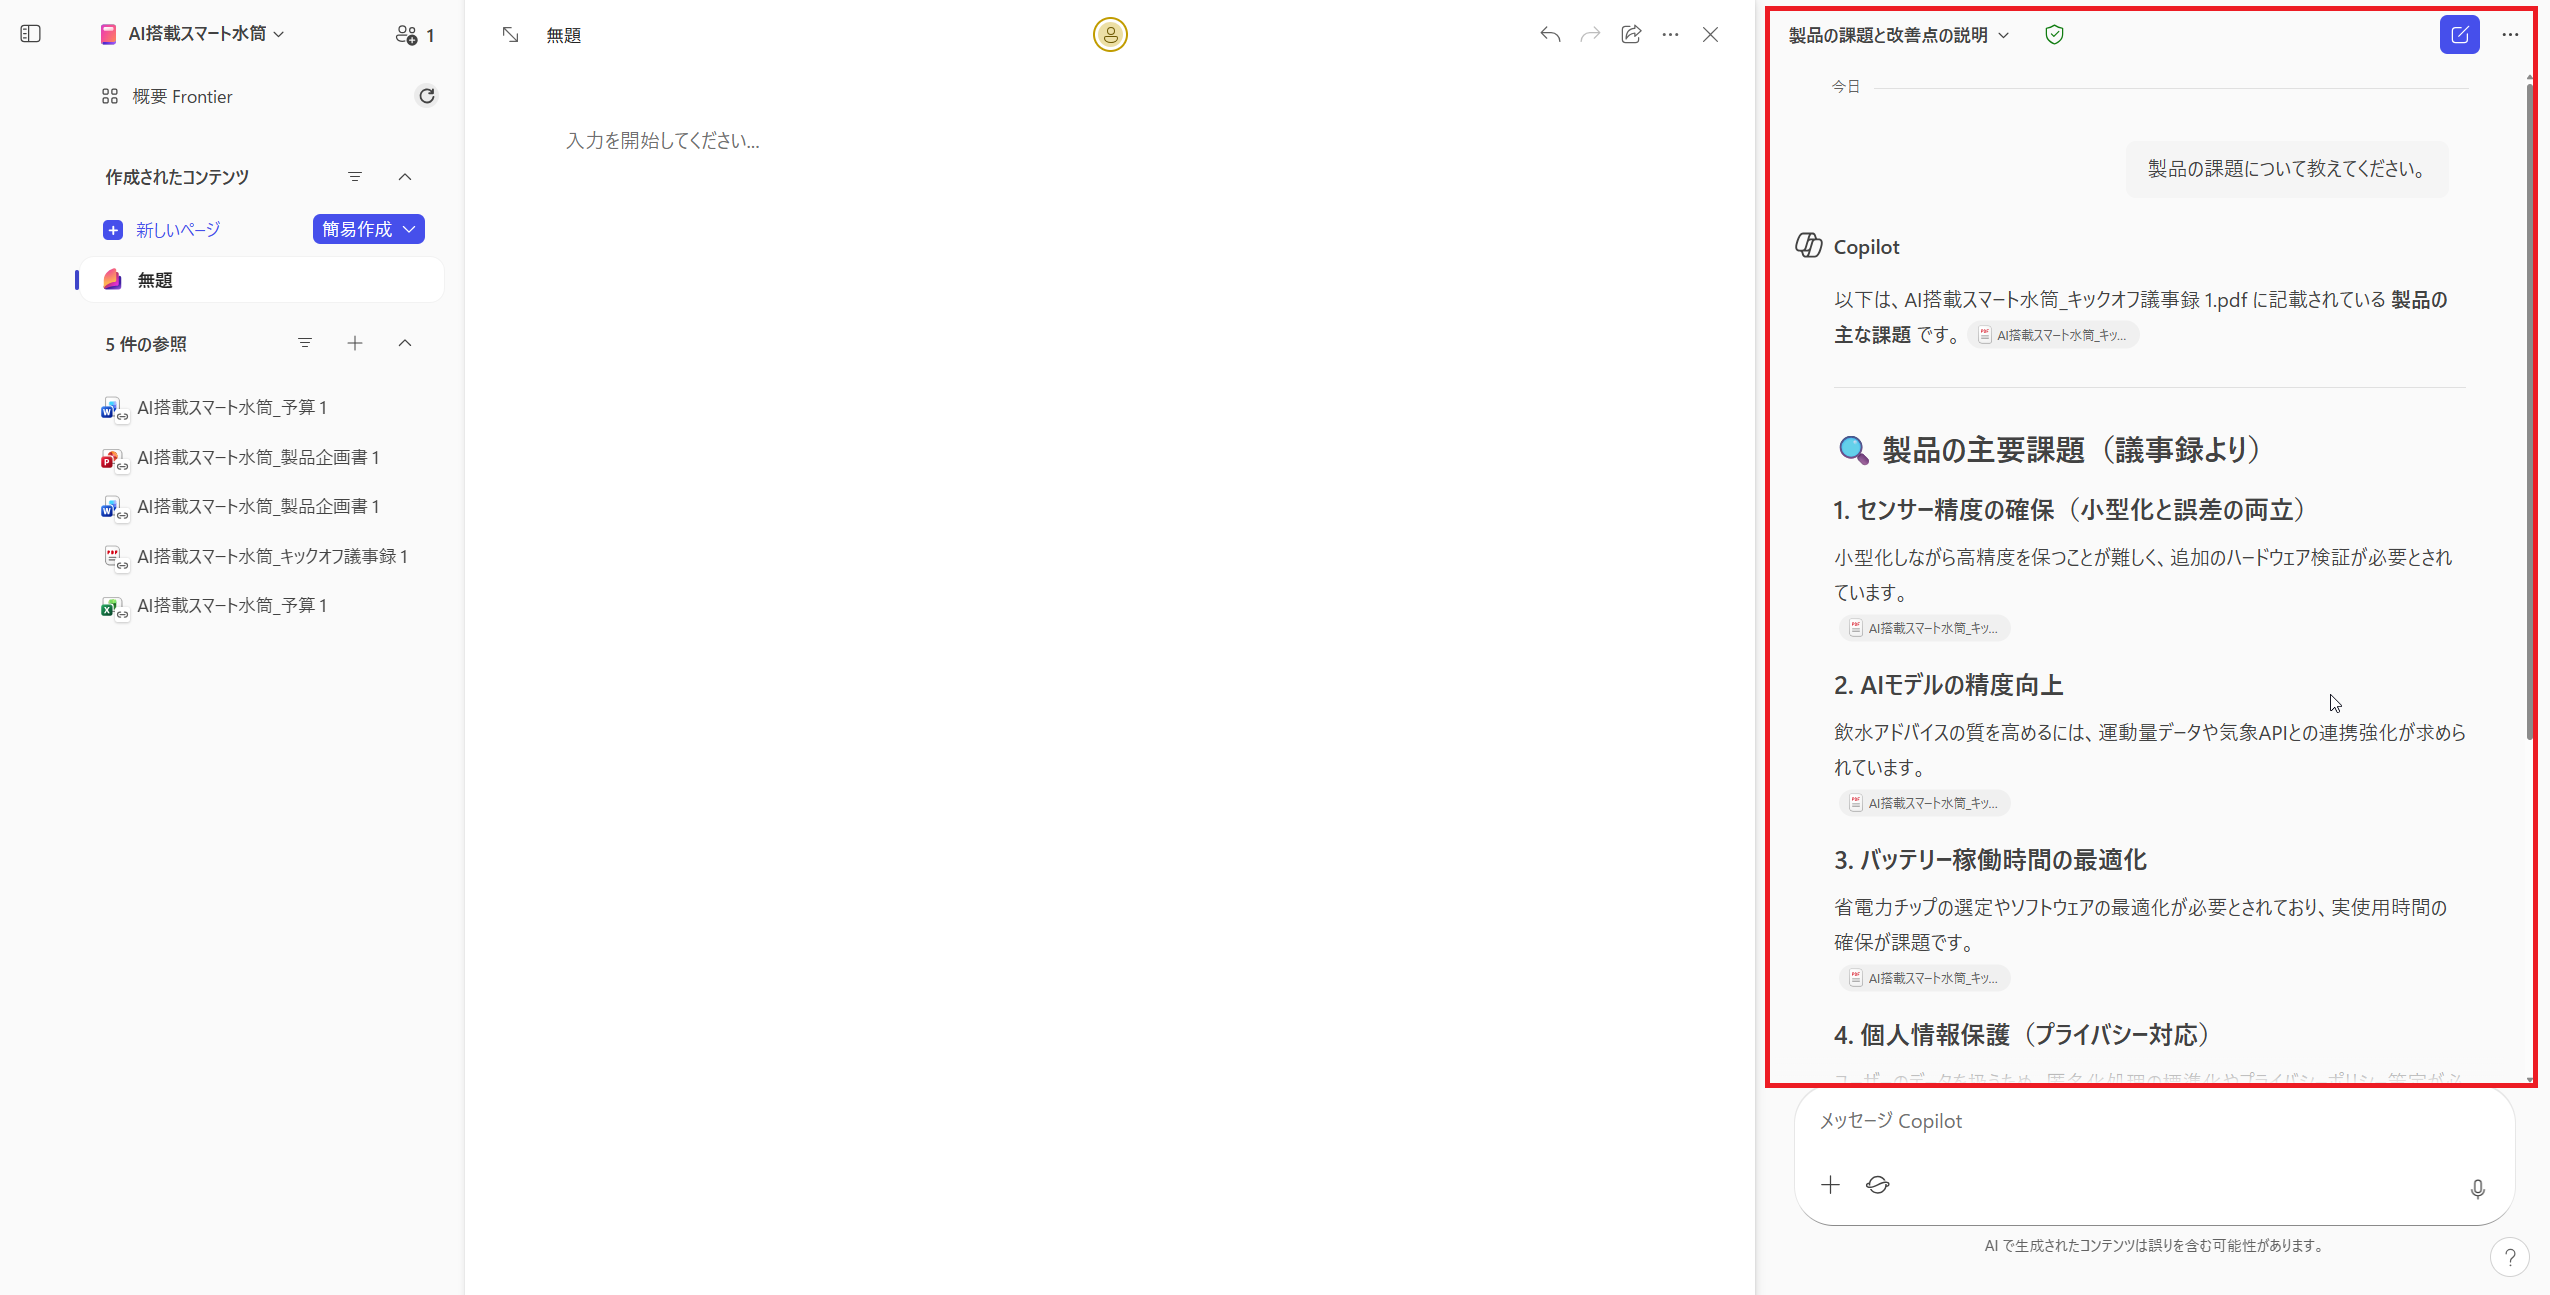Collapse the 作成されたコンテンツ section
This screenshot has height=1295, width=2550.
405,176
